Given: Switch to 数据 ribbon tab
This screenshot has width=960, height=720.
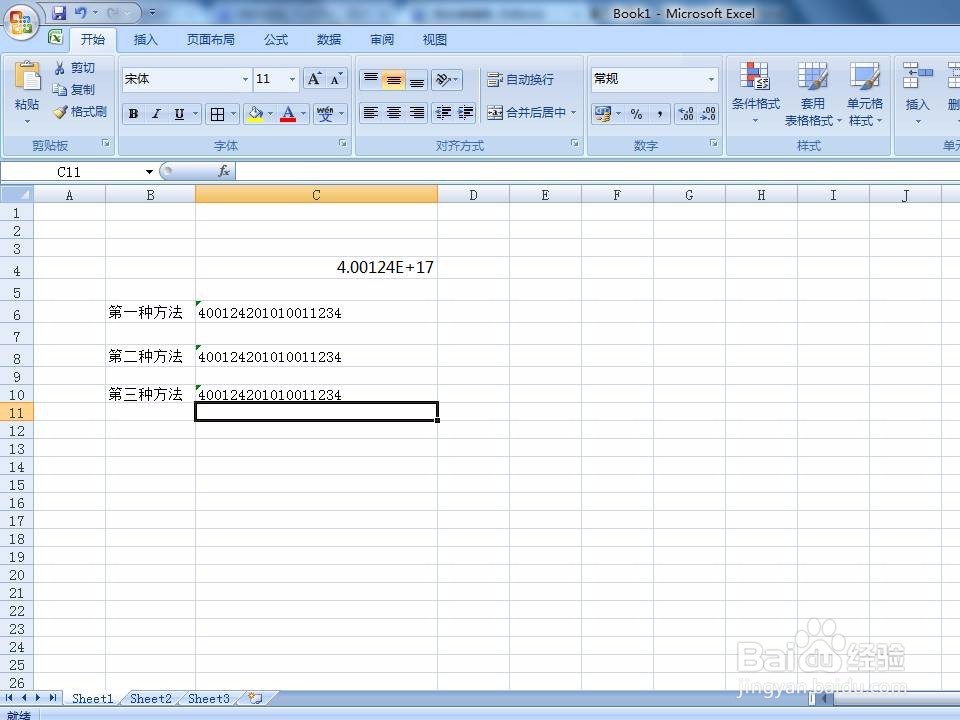Looking at the screenshot, I should tap(329, 40).
